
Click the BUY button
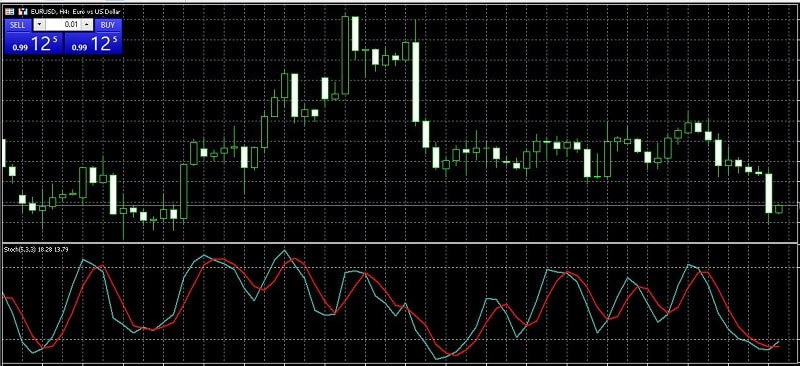point(108,25)
